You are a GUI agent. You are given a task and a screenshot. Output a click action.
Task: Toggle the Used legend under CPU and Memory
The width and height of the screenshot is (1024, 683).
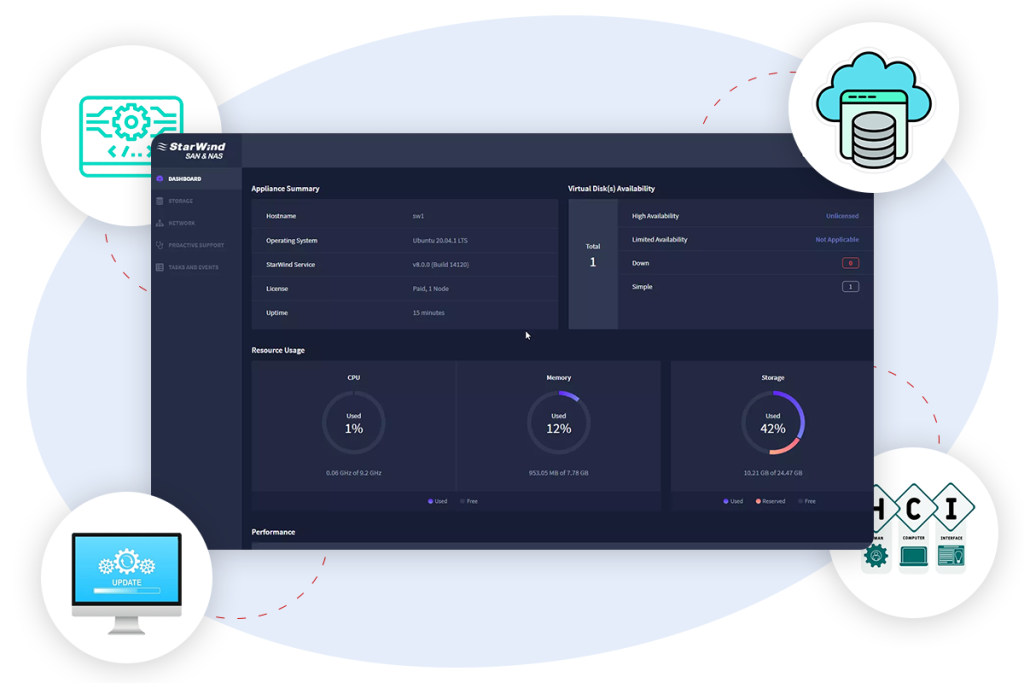[x=438, y=501]
